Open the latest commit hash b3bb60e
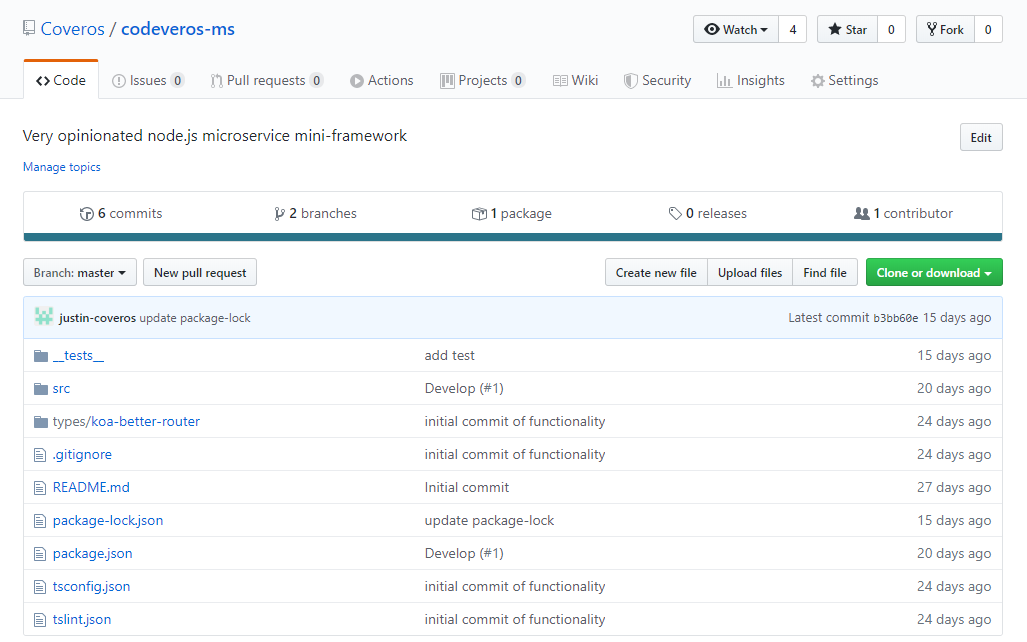 tap(895, 318)
